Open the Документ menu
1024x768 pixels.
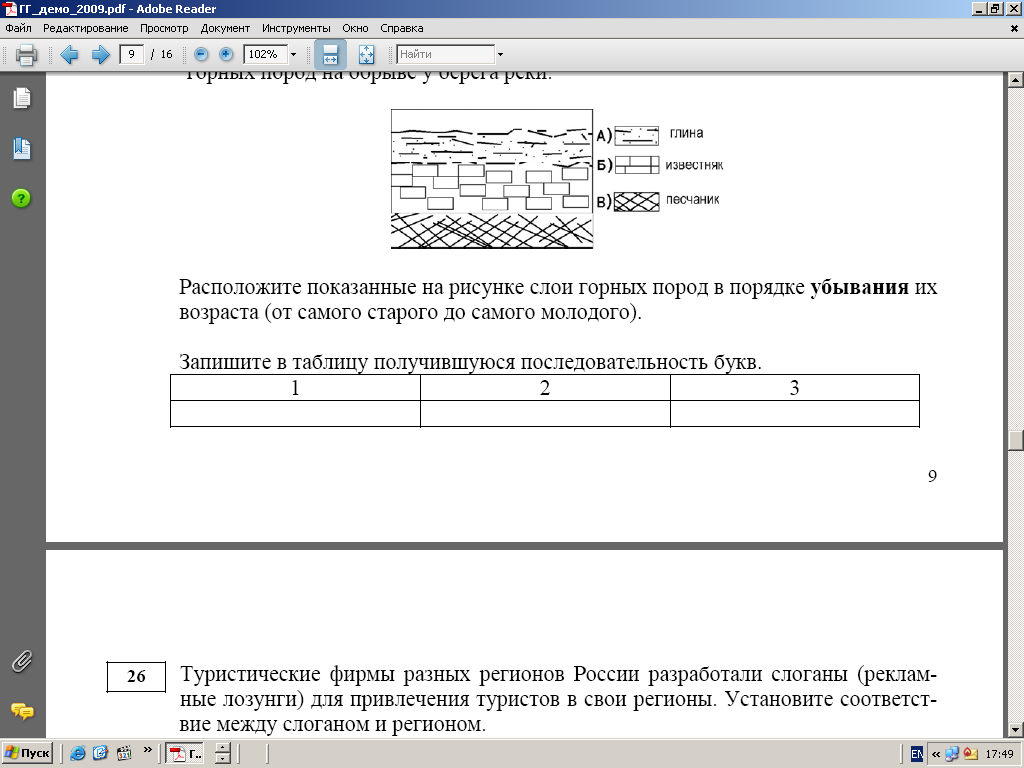[225, 28]
